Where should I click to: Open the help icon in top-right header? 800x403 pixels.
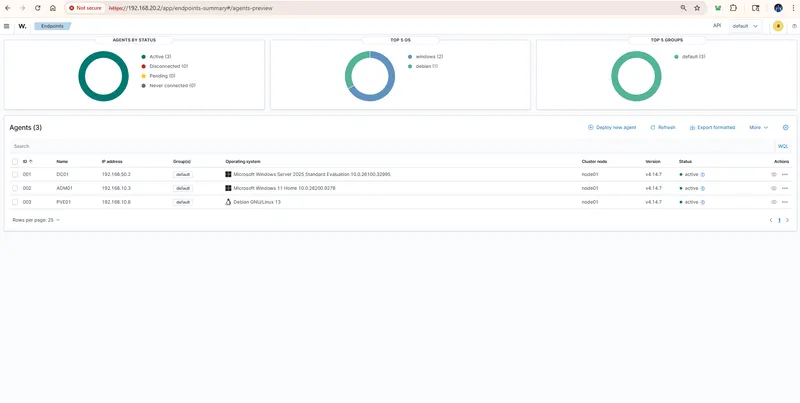click(x=794, y=26)
